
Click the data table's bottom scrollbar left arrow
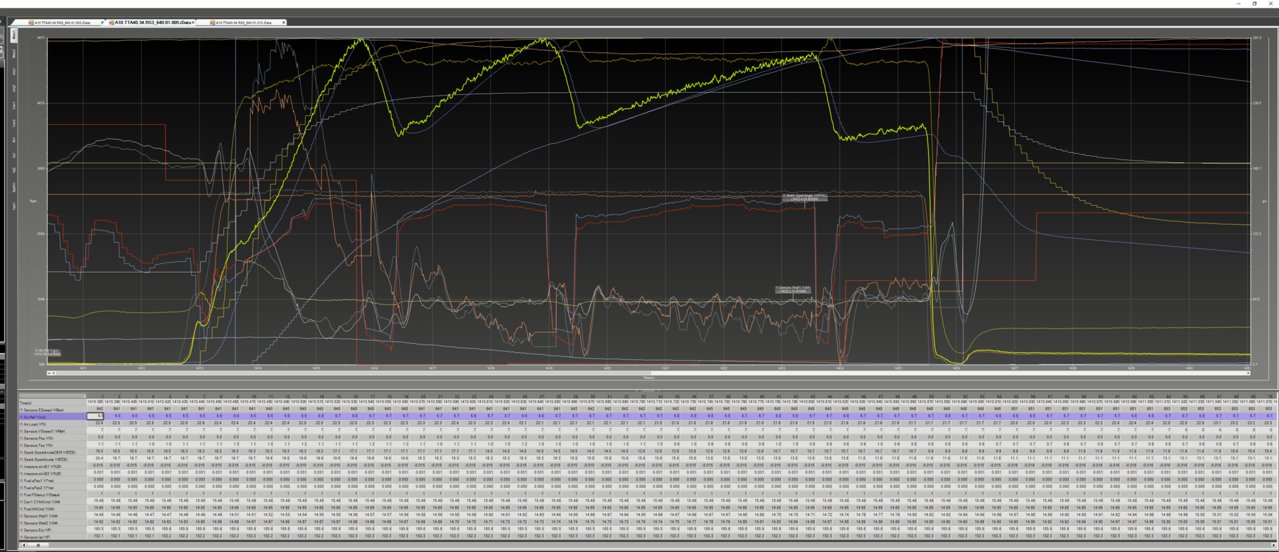tap(23, 545)
